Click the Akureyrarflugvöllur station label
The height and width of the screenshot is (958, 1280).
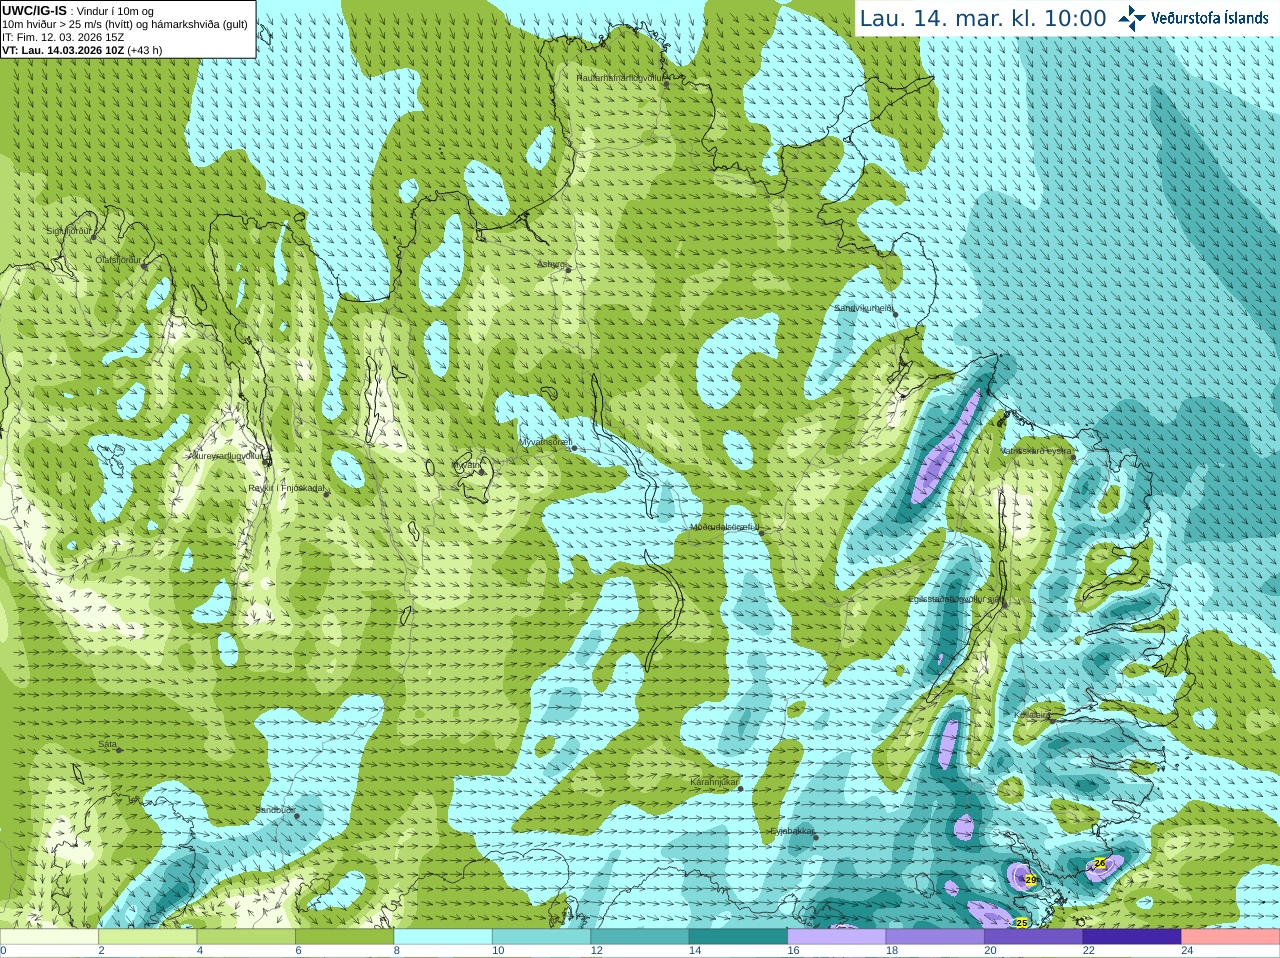[227, 455]
